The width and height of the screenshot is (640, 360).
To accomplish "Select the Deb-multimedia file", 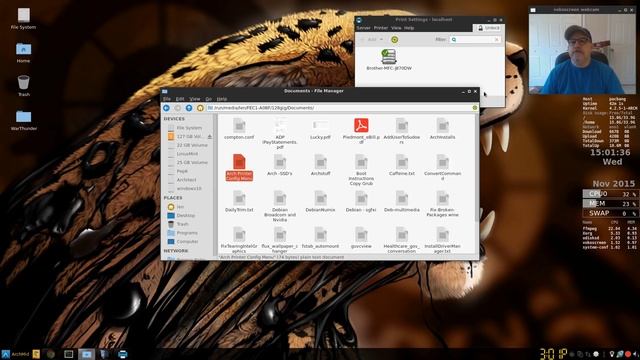I will click(402, 201).
